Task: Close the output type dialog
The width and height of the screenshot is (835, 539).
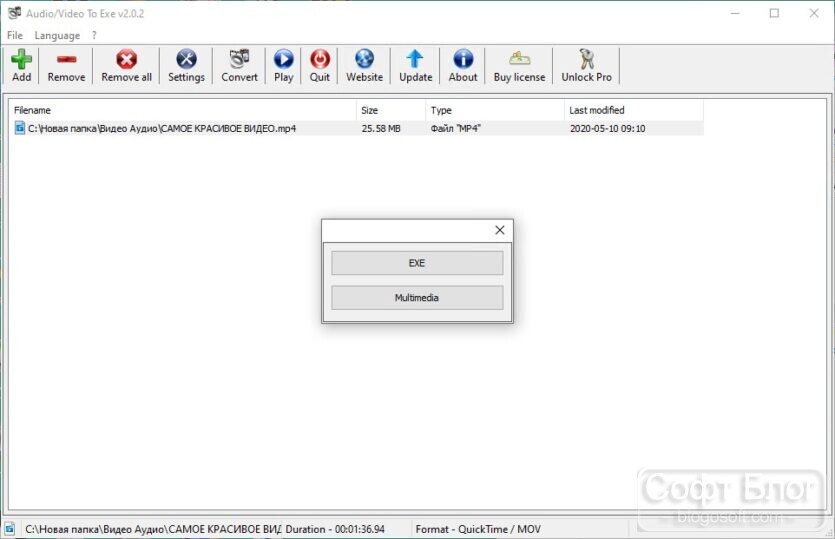Action: (500, 230)
